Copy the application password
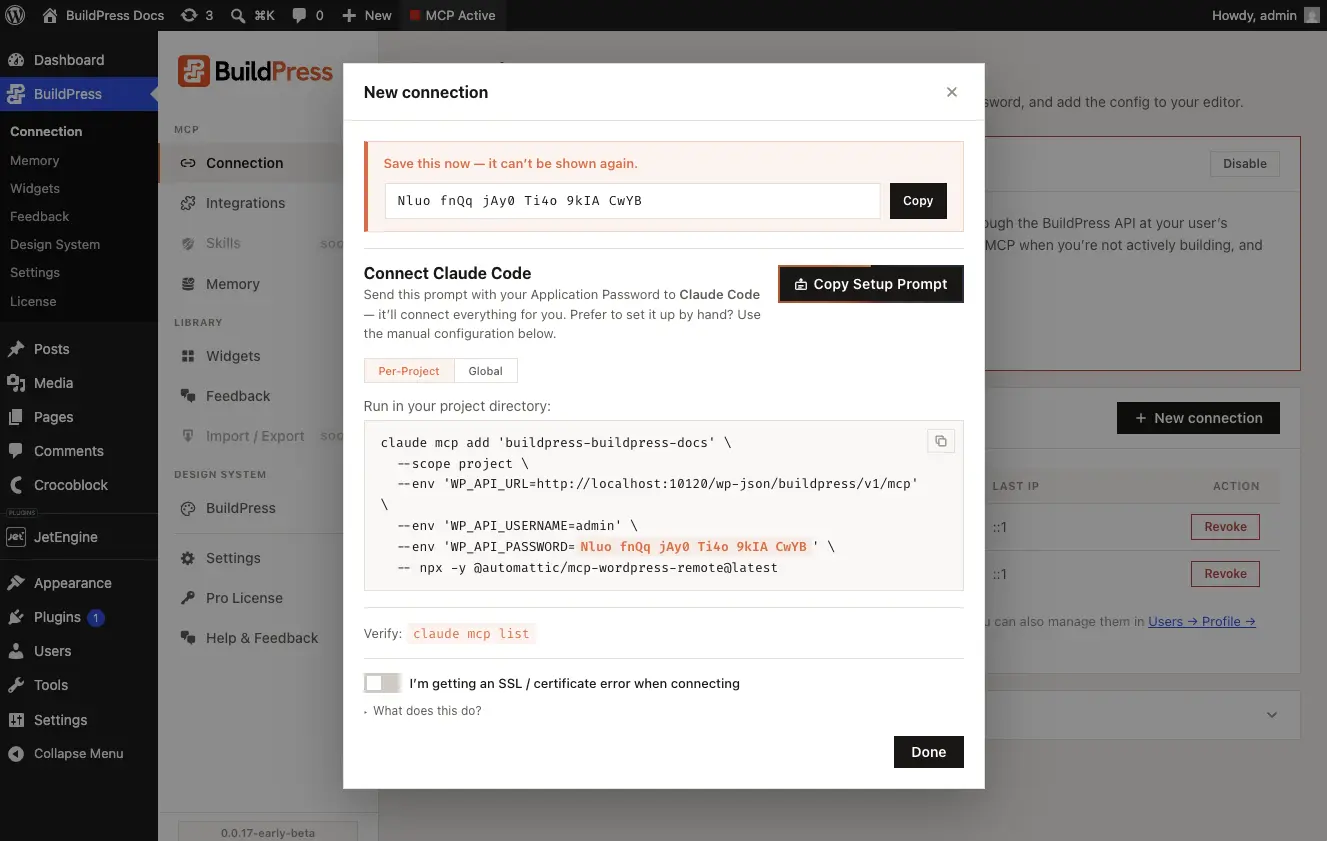The image size is (1327, 841). [x=918, y=200]
